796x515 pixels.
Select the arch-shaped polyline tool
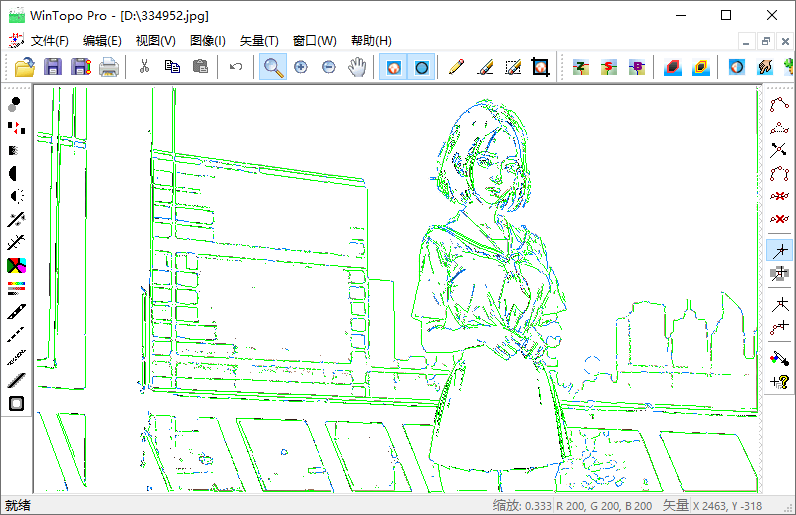point(779,173)
